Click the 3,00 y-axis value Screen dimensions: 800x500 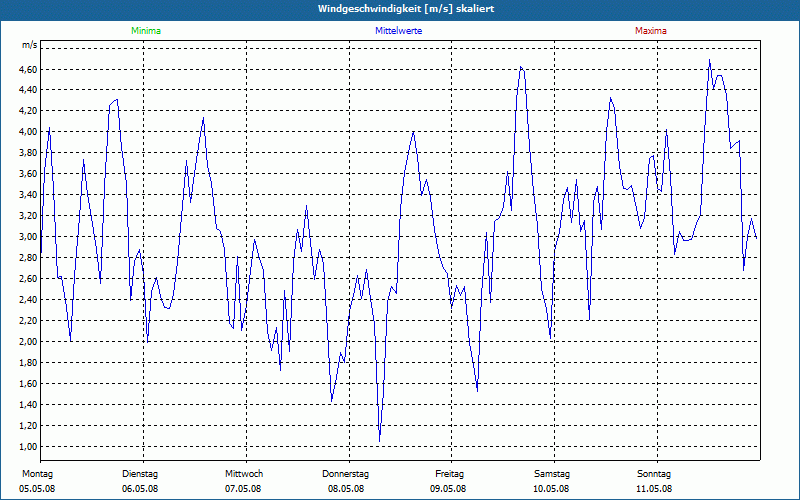[30, 237]
